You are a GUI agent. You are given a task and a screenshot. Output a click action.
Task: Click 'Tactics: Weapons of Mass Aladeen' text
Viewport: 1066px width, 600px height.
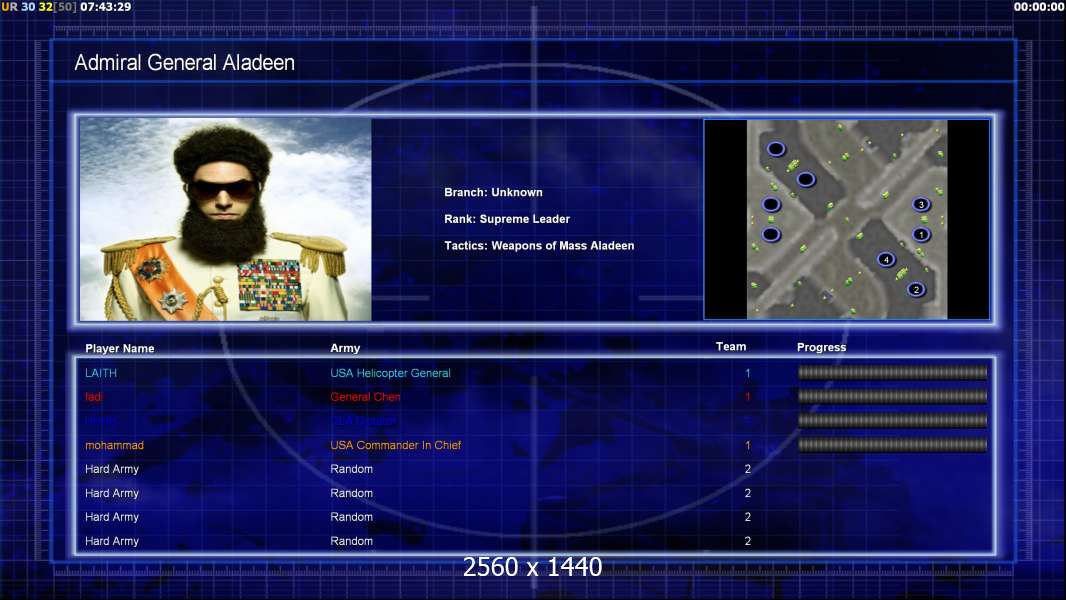pyautogui.click(x=539, y=245)
